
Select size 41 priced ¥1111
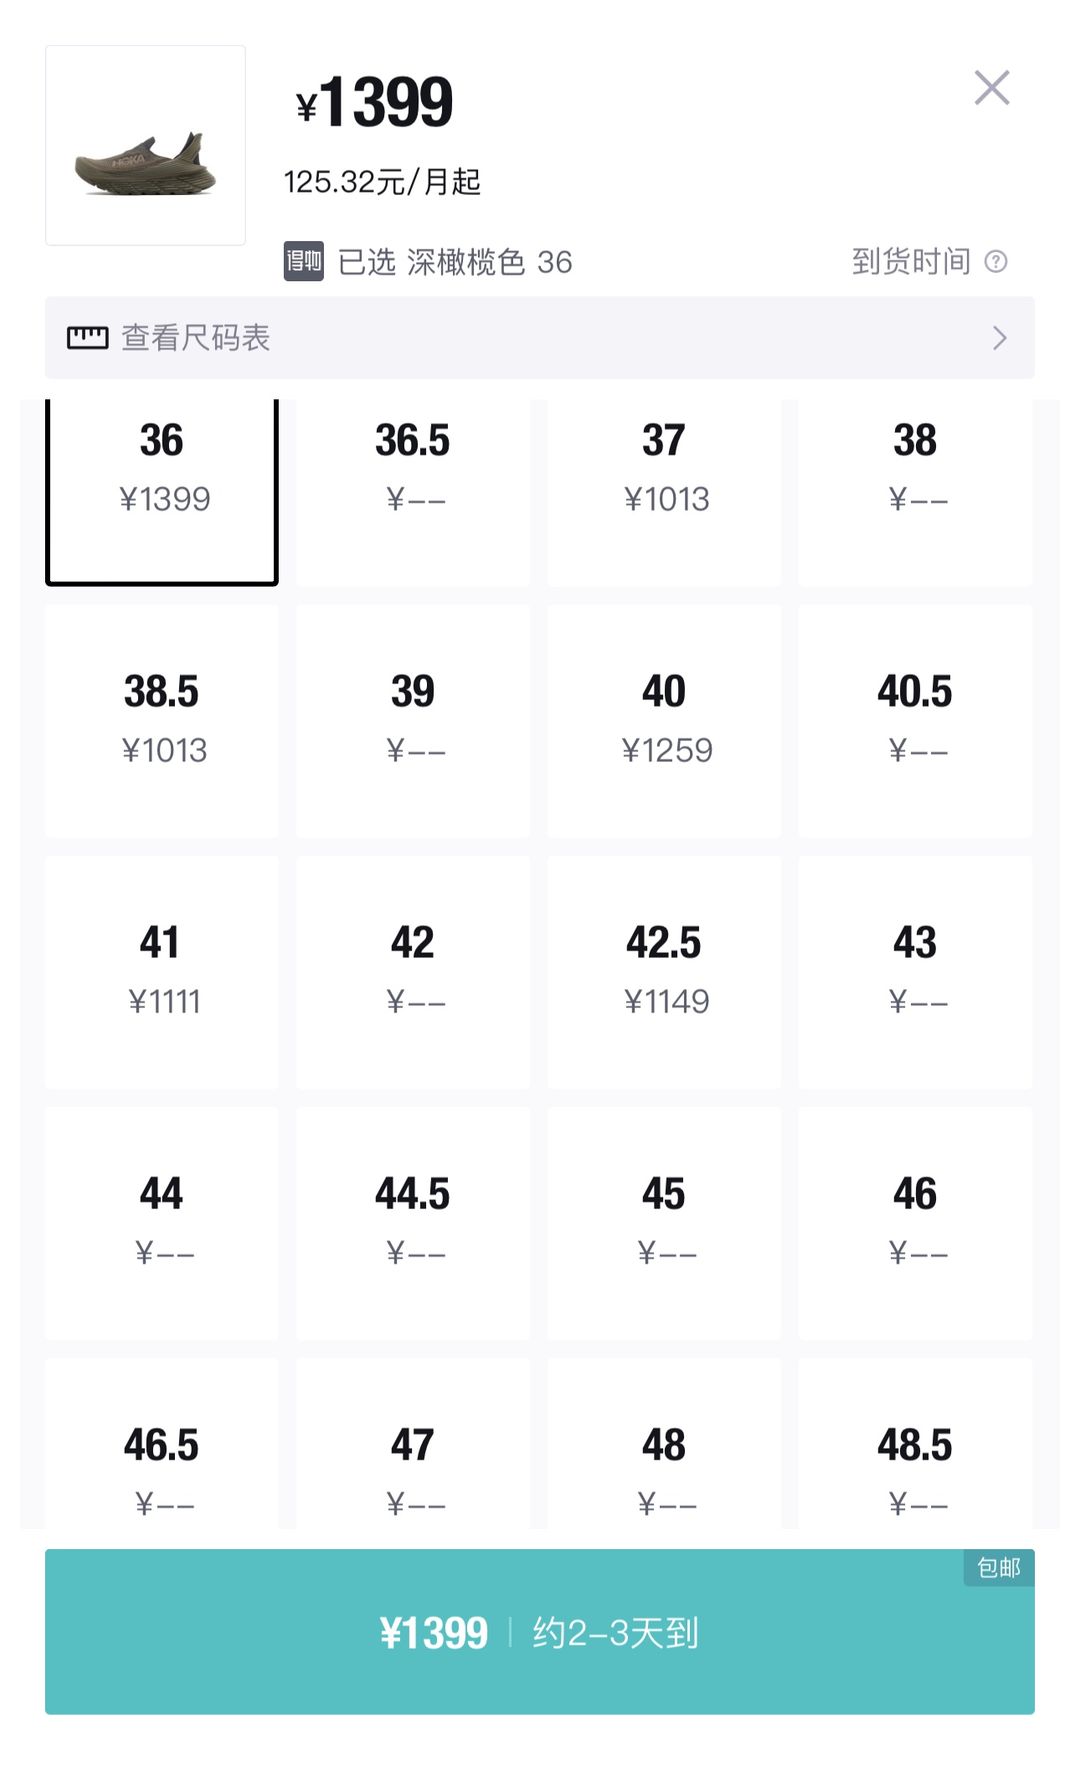pos(162,971)
